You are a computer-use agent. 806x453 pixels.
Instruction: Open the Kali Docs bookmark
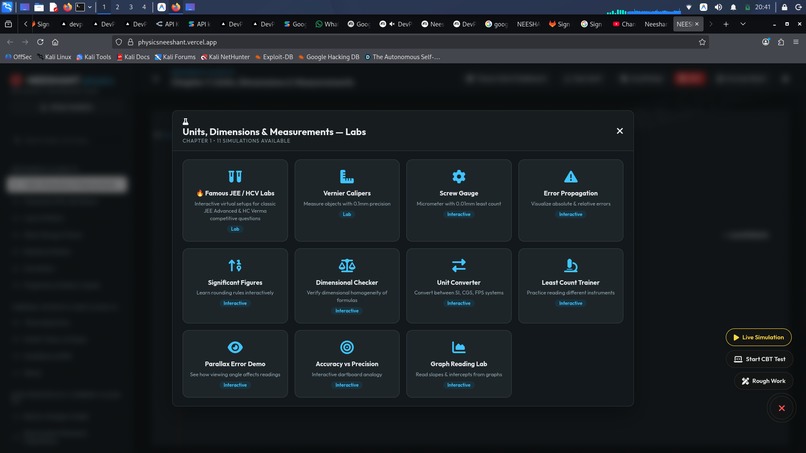tap(133, 57)
